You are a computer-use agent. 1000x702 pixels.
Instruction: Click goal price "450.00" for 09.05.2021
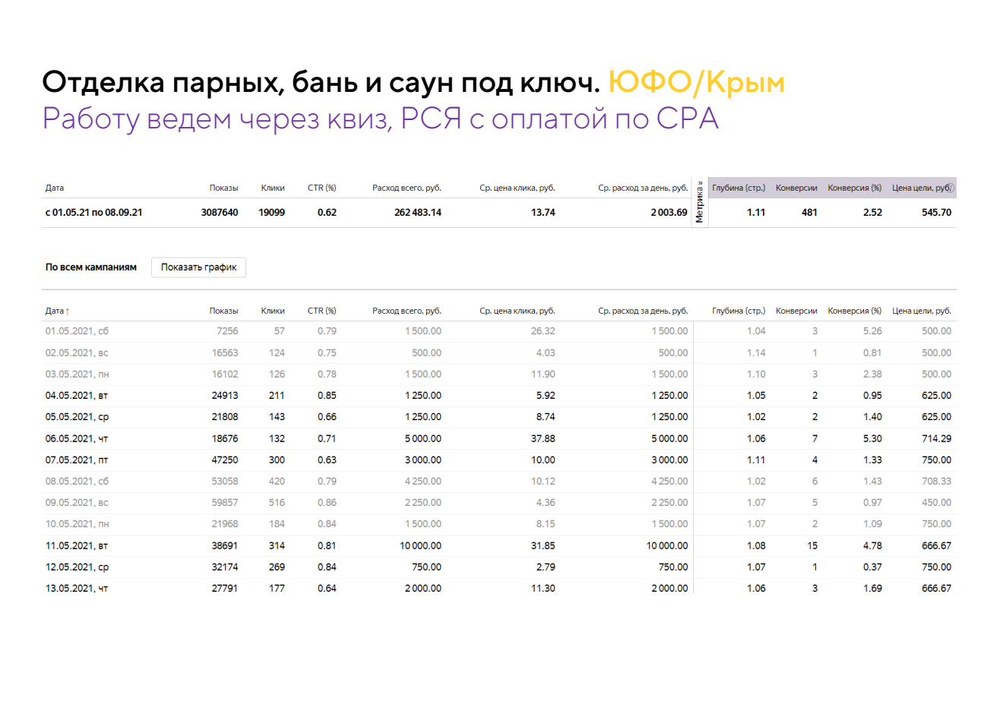(x=936, y=502)
